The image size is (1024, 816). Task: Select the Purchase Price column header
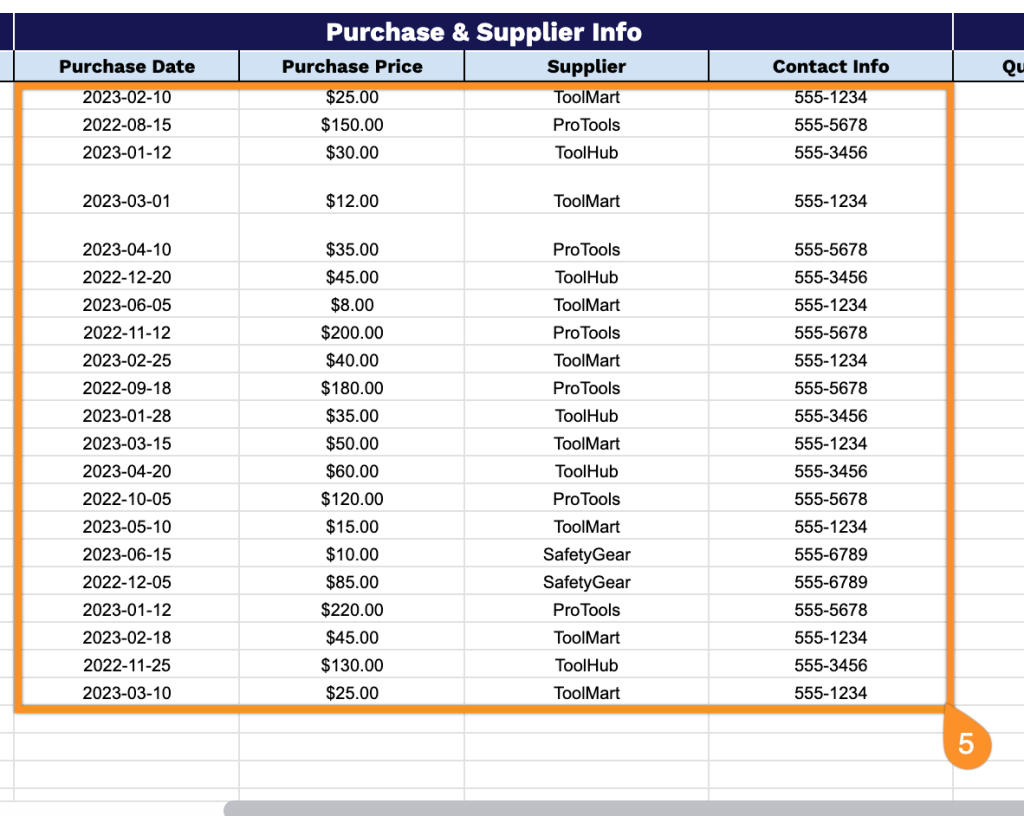click(x=352, y=67)
